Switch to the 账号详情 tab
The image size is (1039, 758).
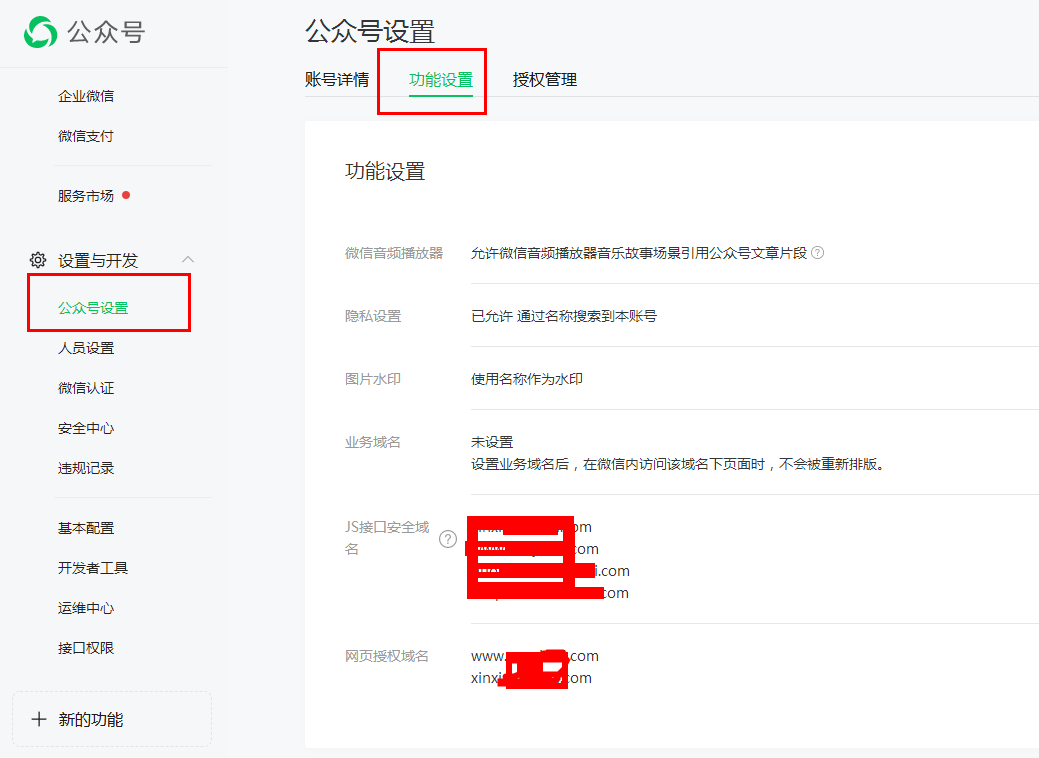tap(337, 80)
